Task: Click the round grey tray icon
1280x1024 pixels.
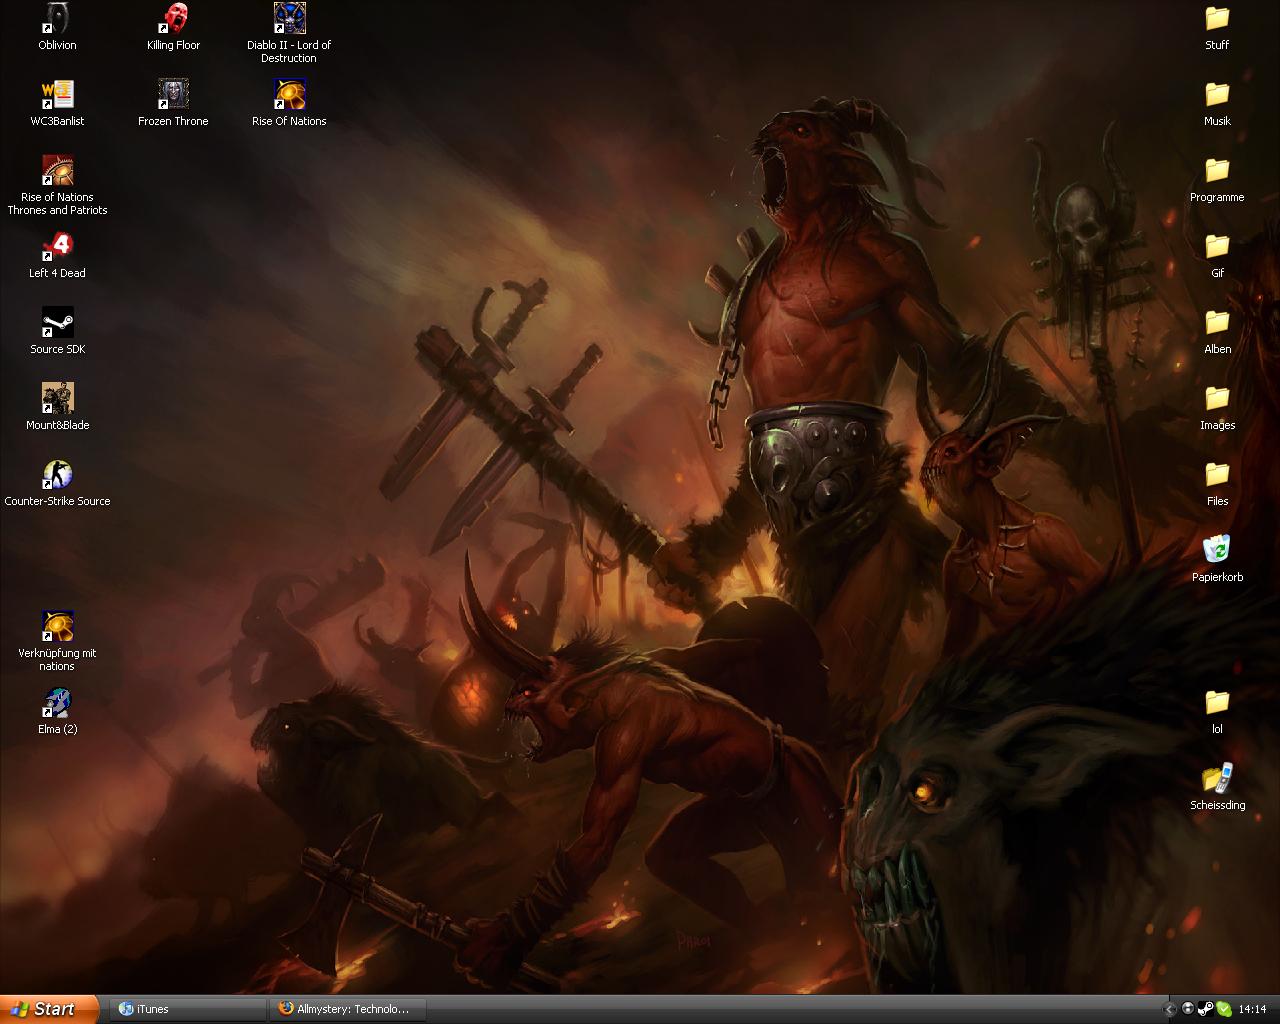Action: 1188,1009
